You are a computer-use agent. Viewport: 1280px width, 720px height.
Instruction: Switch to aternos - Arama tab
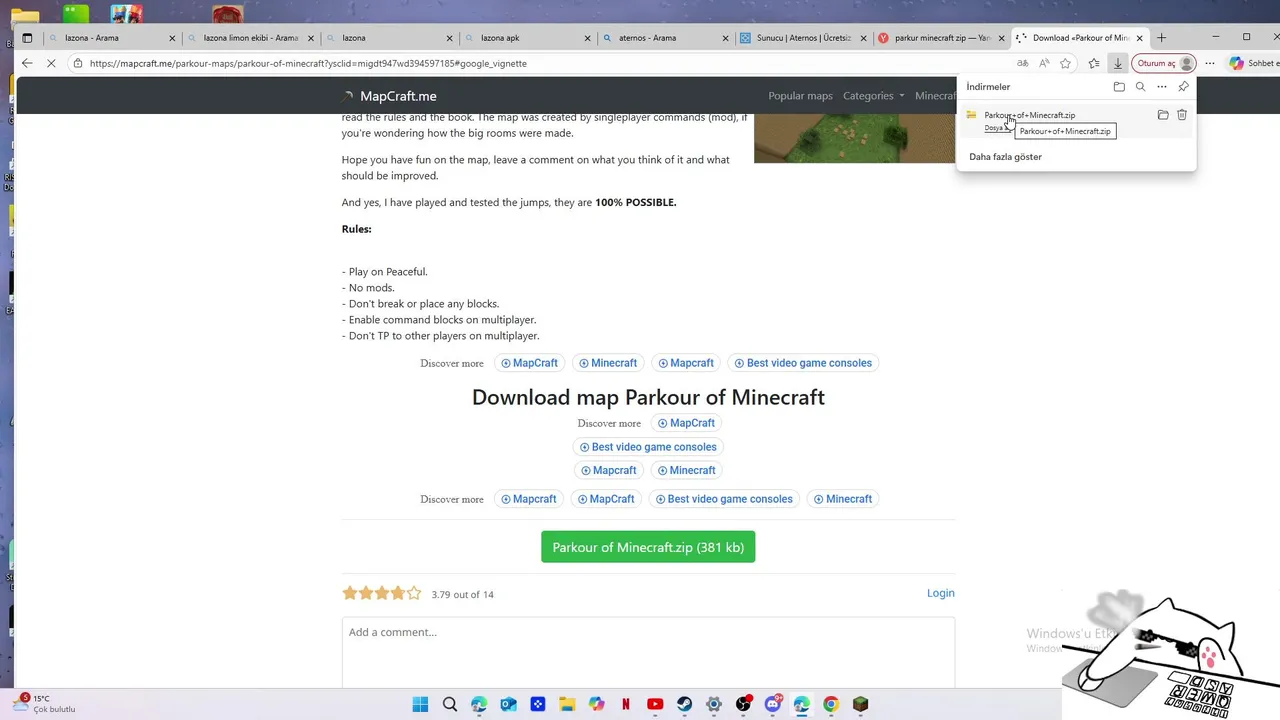(x=665, y=38)
